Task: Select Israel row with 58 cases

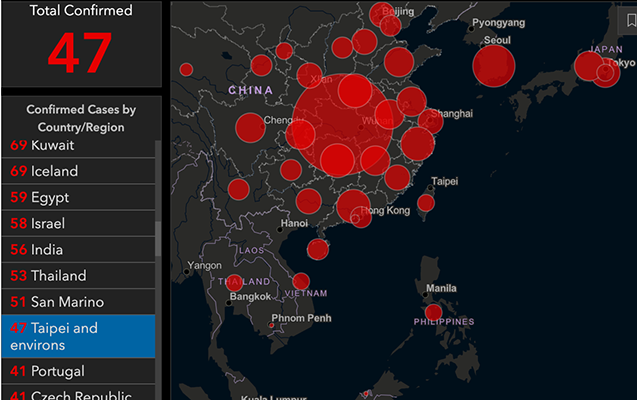Action: pos(78,223)
